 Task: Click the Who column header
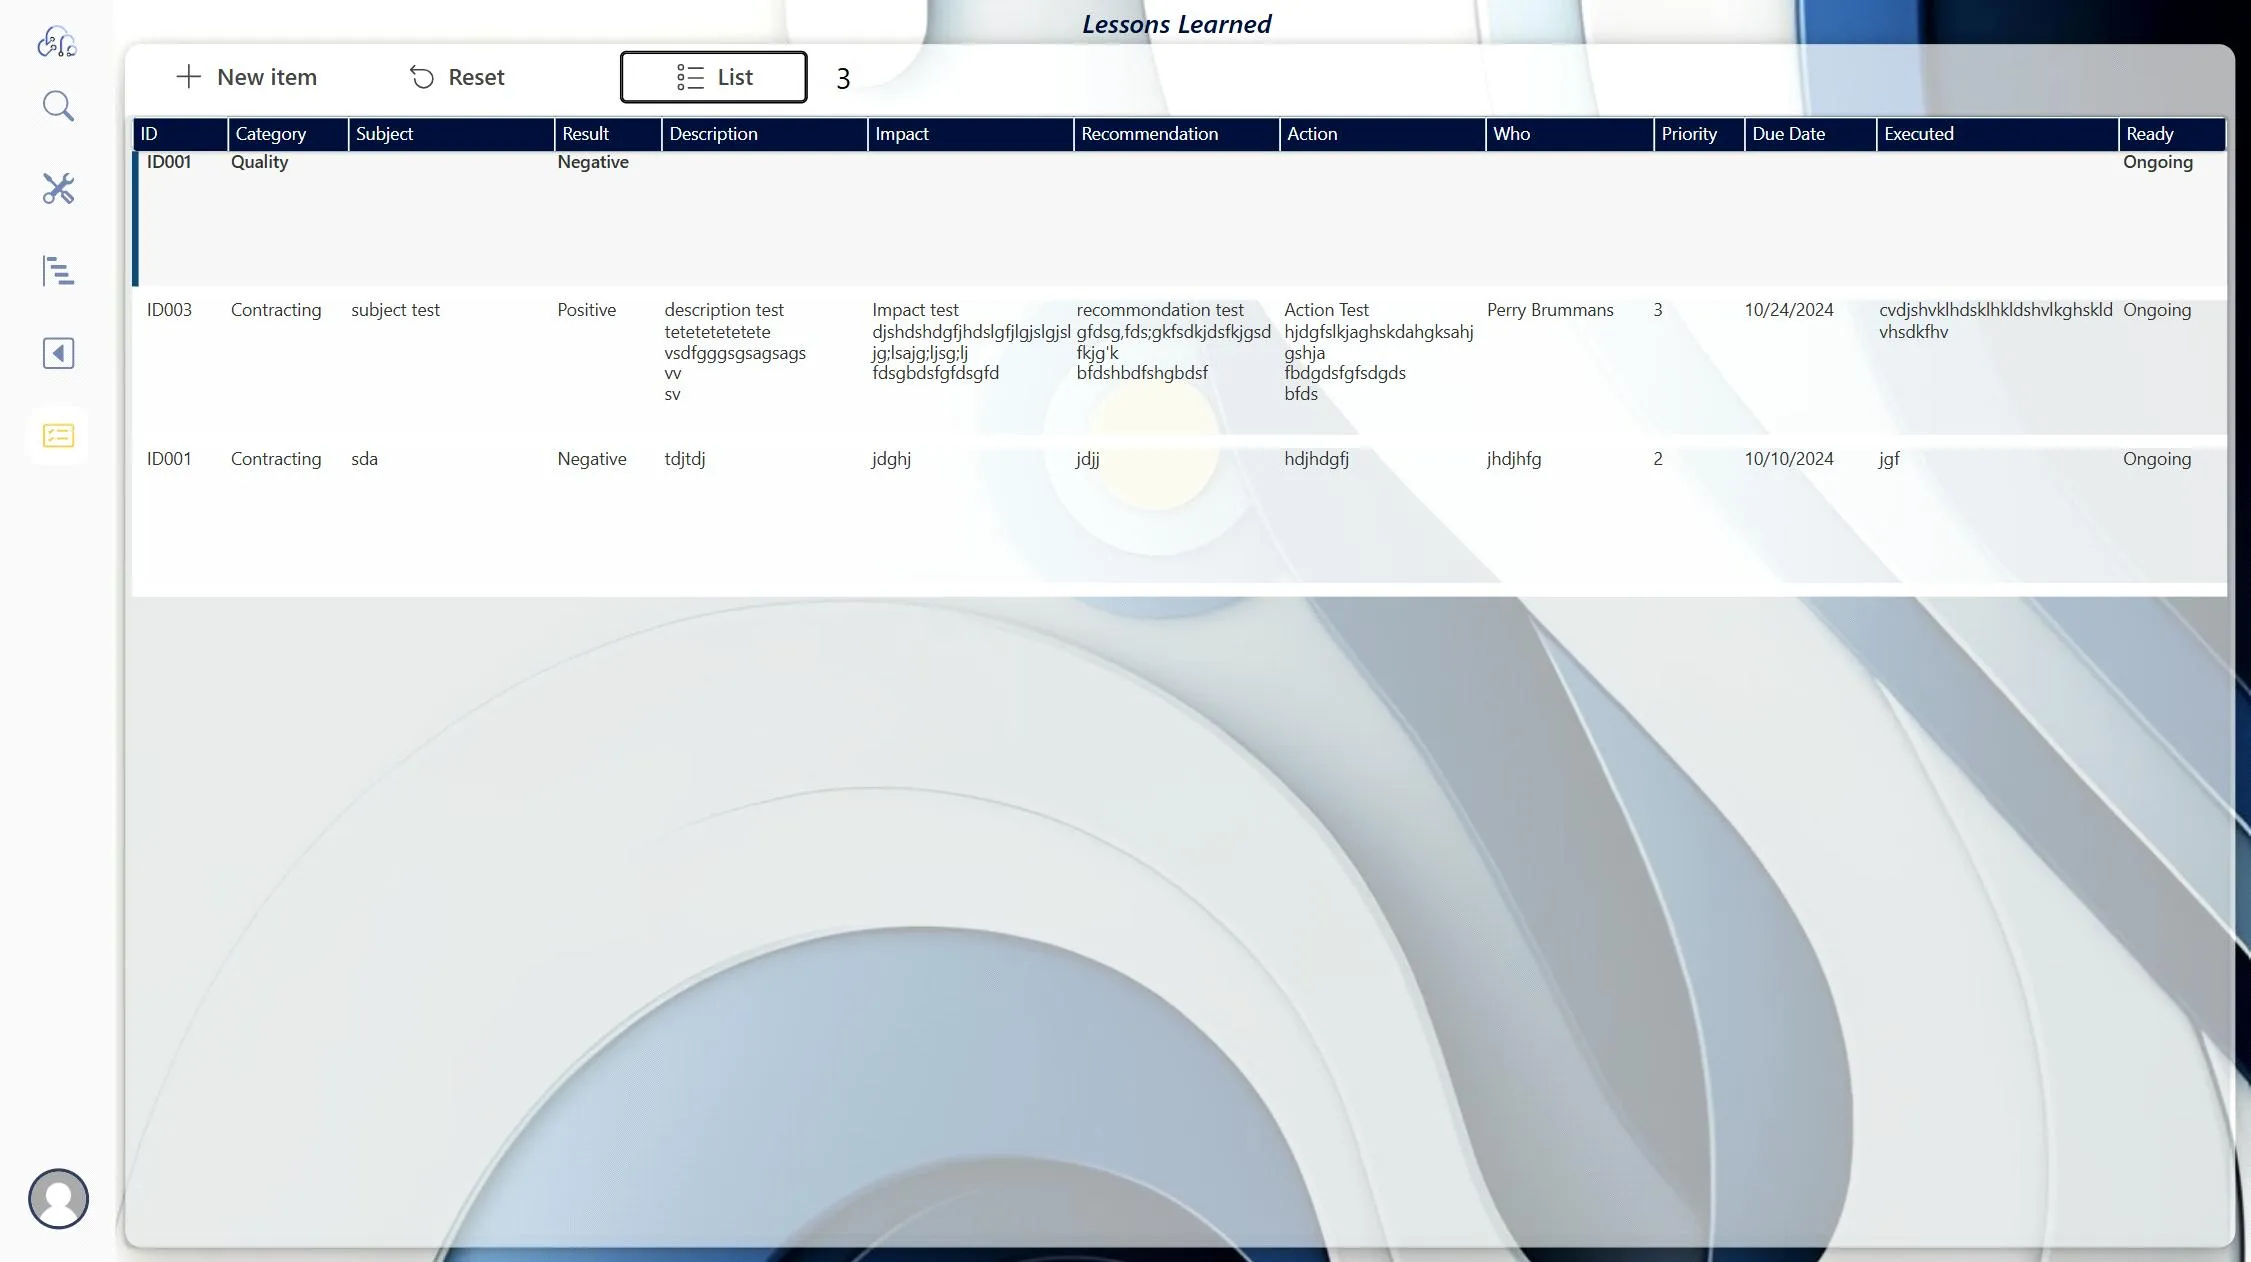1570,134
